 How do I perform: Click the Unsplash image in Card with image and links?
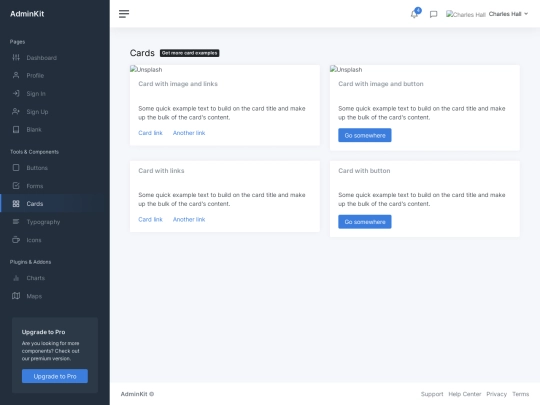pyautogui.click(x=146, y=70)
